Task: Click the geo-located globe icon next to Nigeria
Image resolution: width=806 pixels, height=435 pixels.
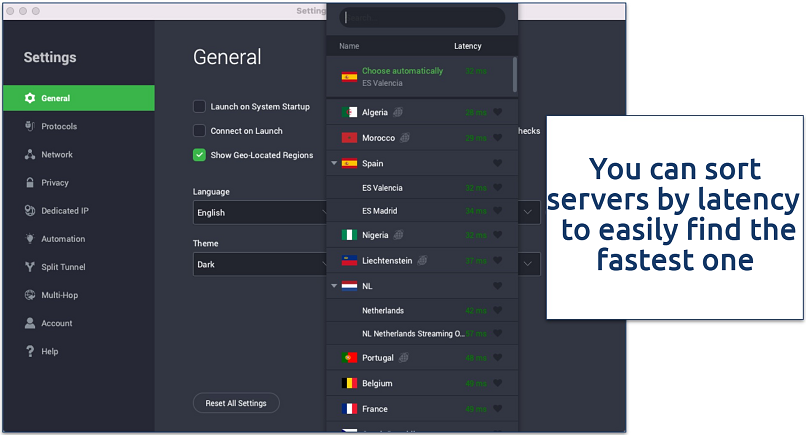Action: [398, 235]
